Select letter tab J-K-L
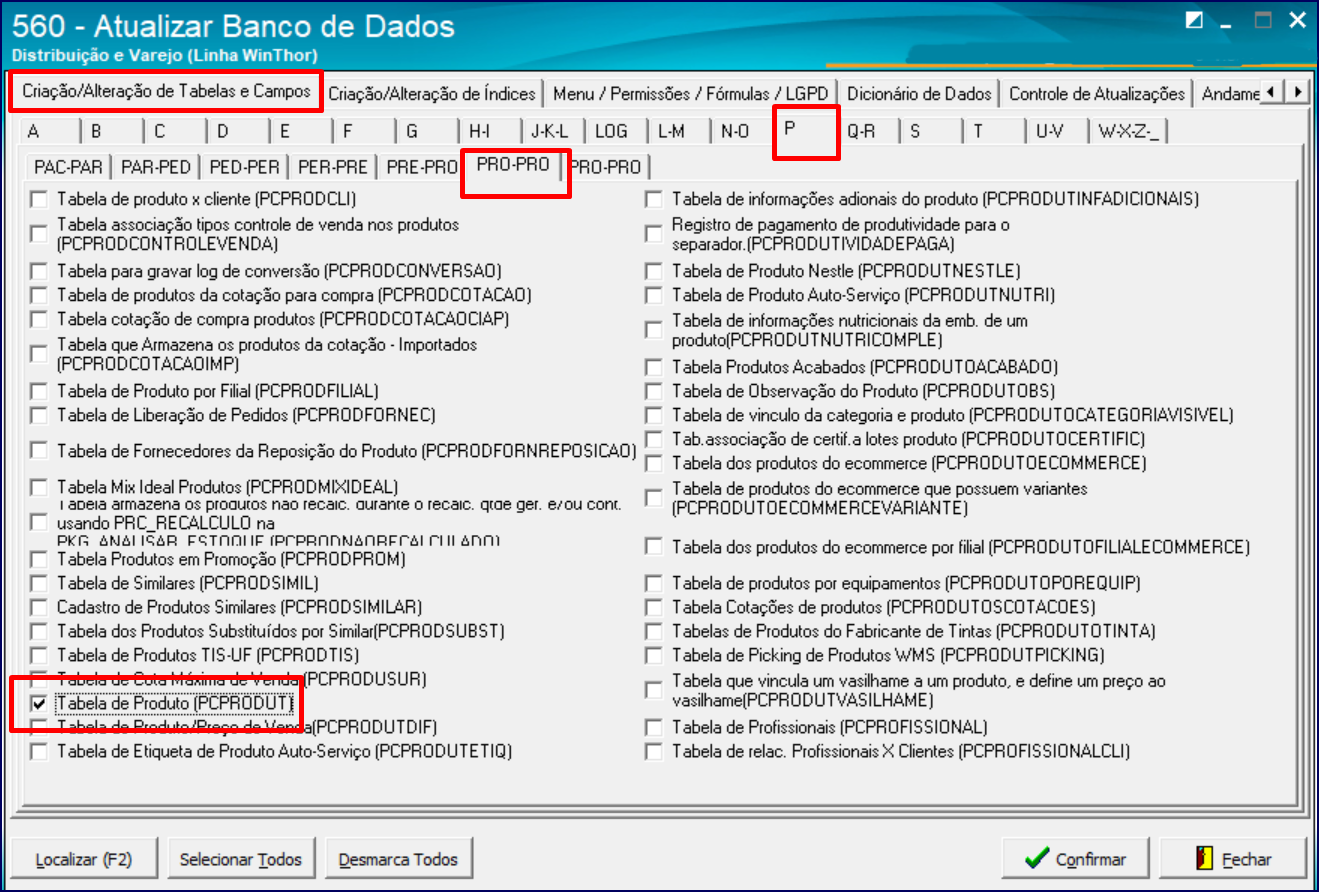 552,132
